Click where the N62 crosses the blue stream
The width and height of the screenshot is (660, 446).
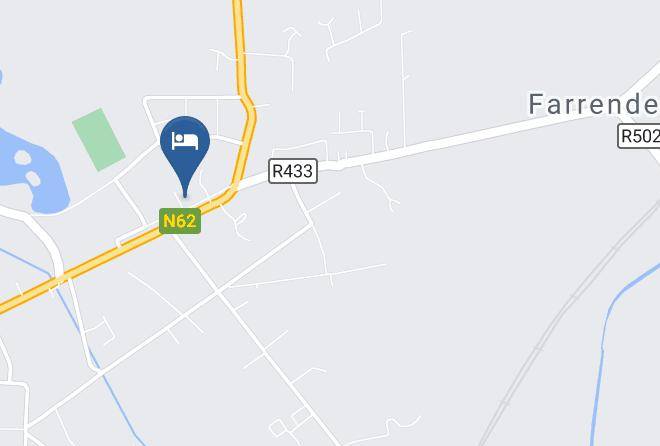(58, 279)
